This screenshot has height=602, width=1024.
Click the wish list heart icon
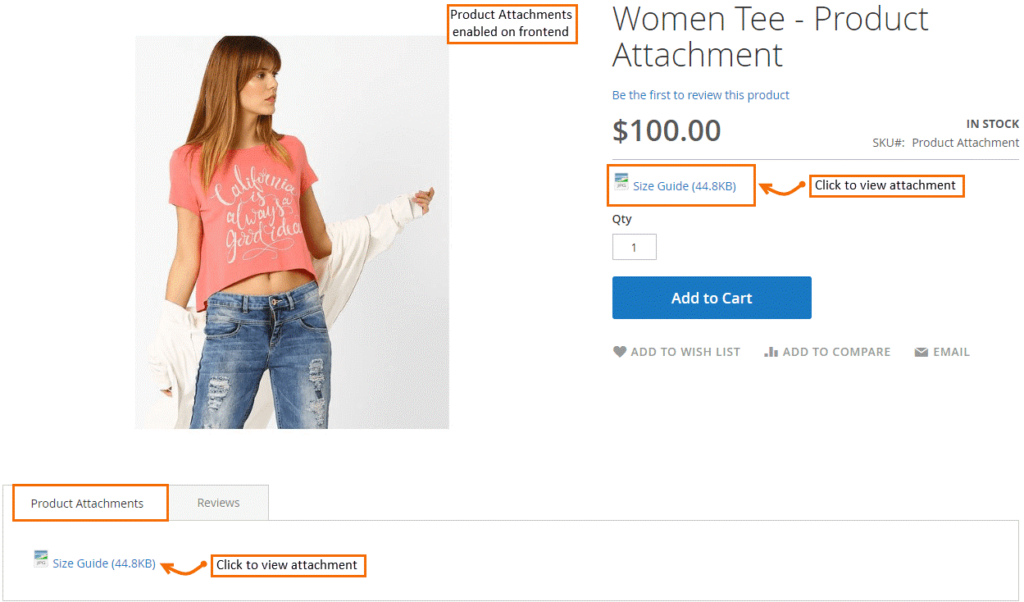tap(620, 351)
